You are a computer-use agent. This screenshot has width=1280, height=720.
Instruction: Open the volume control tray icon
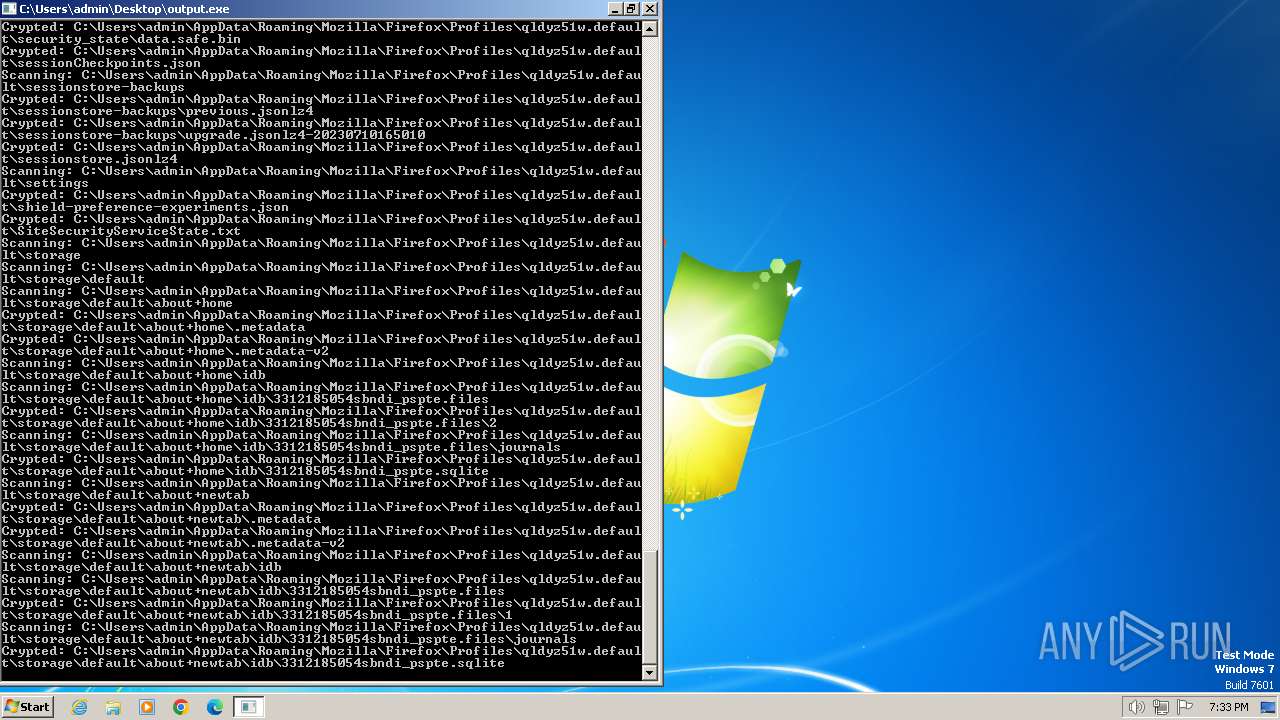pos(1136,707)
